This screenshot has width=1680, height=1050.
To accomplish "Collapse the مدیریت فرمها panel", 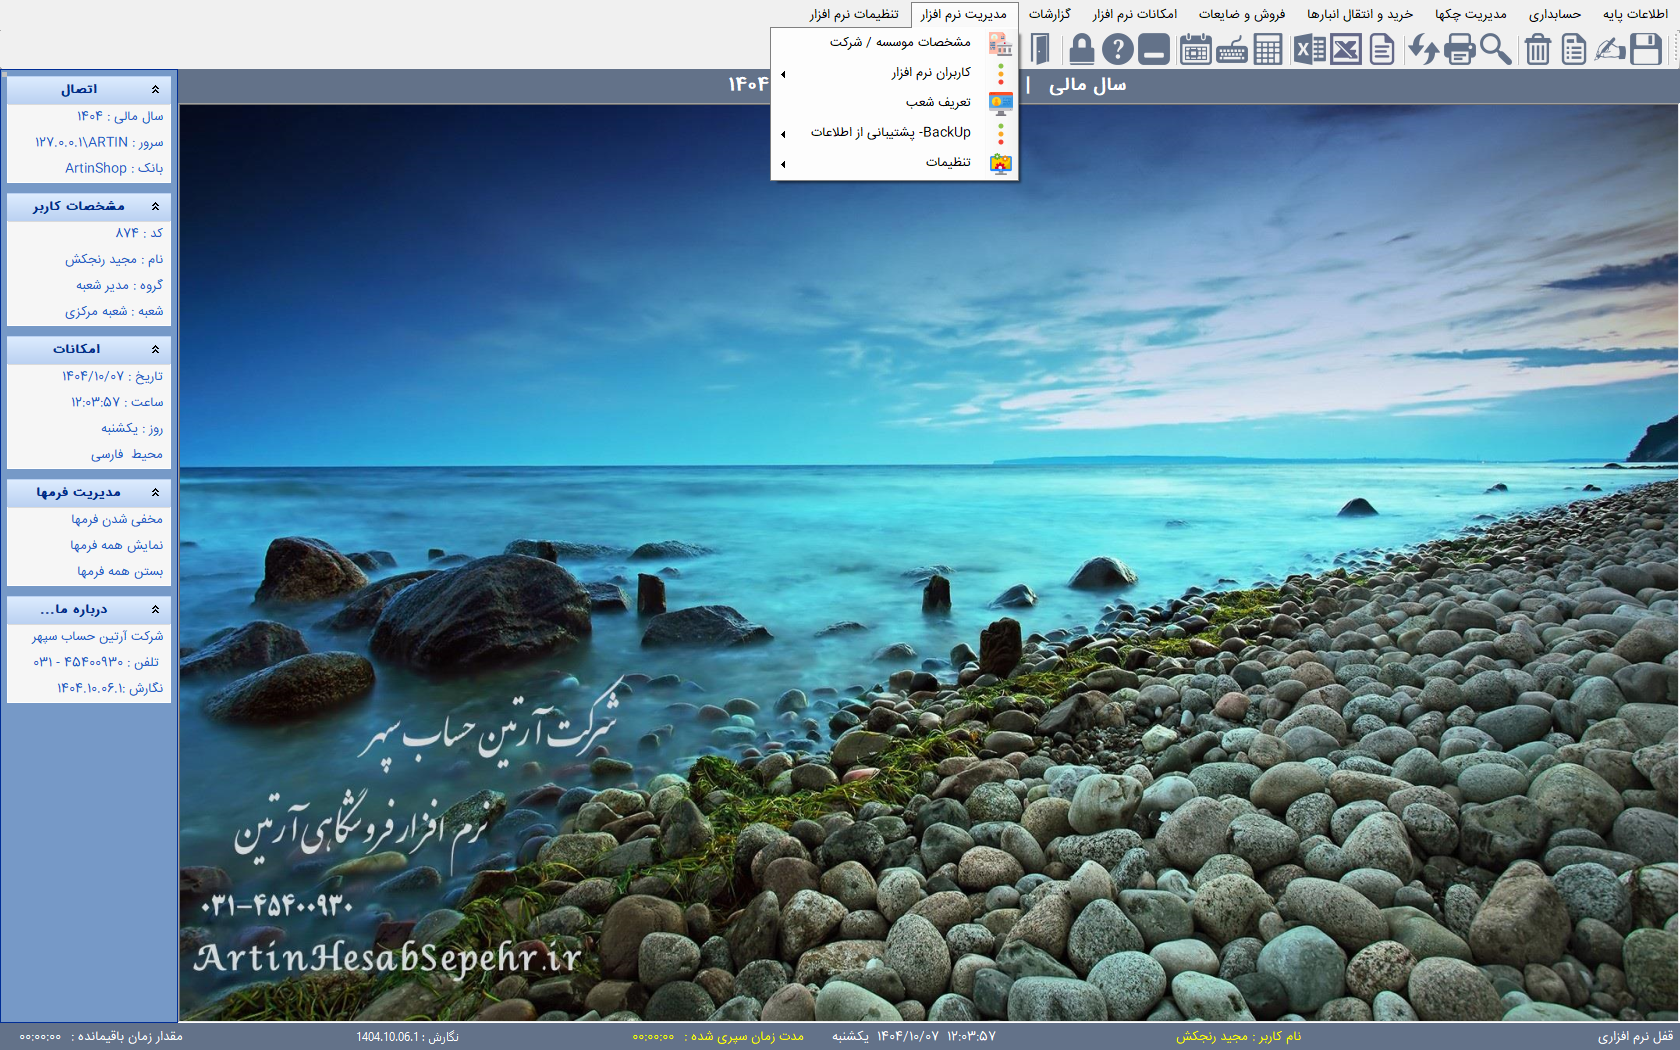I will 155,493.
